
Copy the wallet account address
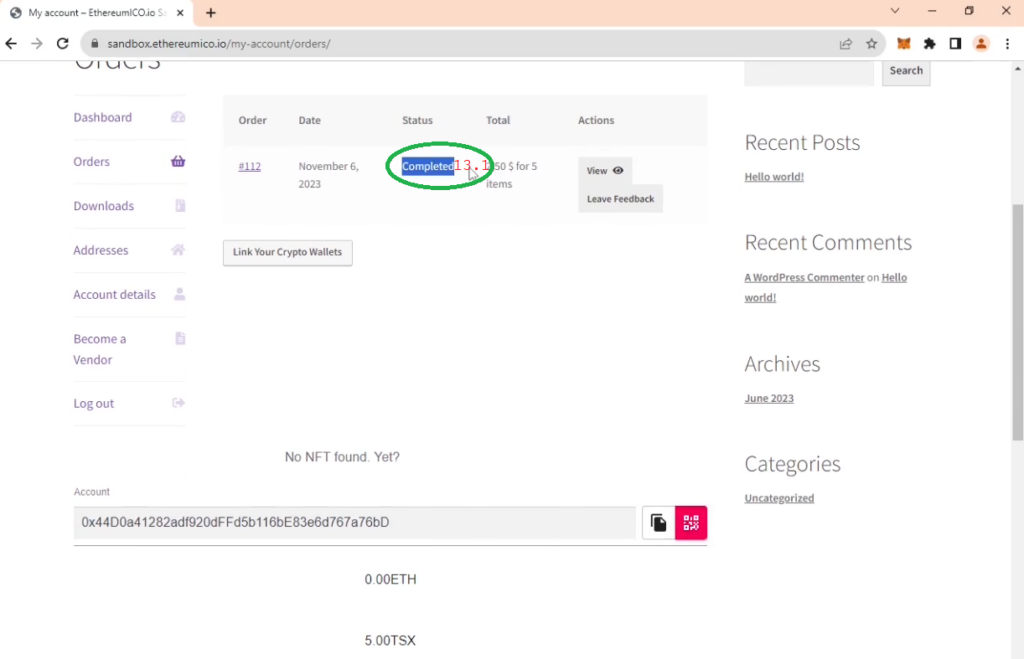(658, 523)
